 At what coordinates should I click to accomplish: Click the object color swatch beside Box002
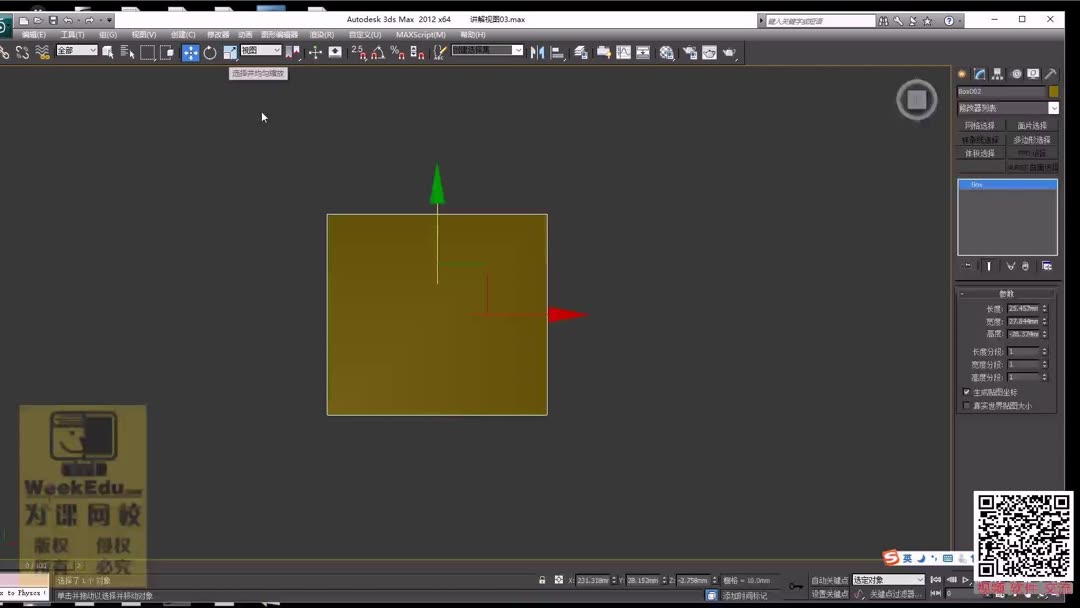point(1052,91)
